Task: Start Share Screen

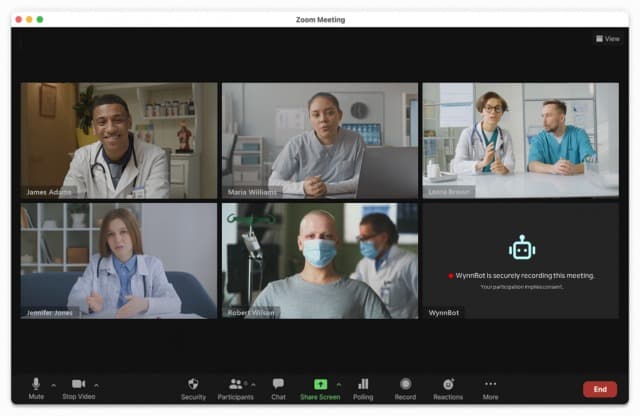Action: pos(320,389)
